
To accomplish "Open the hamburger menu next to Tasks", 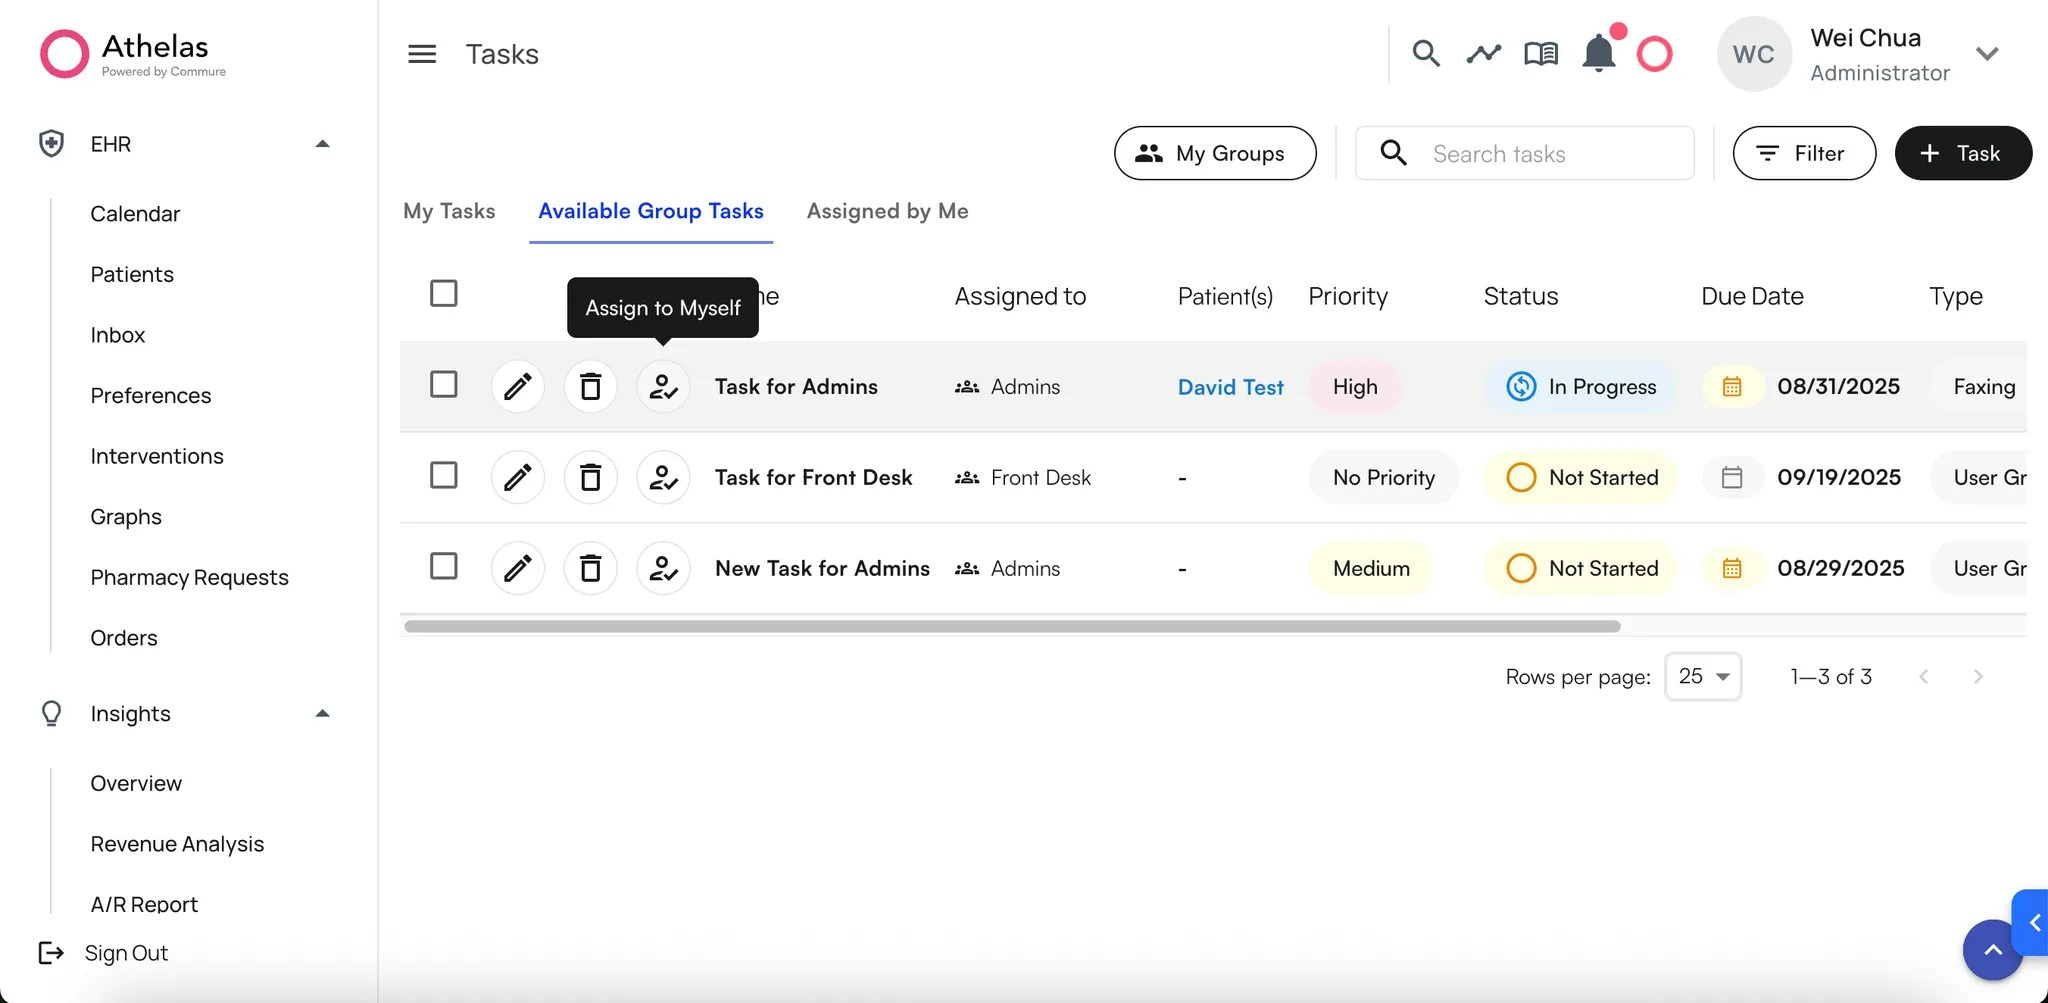I will pyautogui.click(x=421, y=53).
